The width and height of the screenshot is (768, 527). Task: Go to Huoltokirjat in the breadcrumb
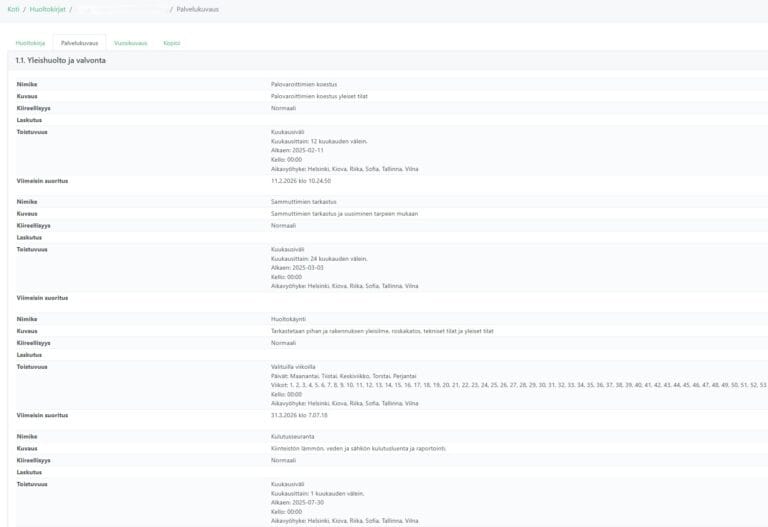coord(48,9)
